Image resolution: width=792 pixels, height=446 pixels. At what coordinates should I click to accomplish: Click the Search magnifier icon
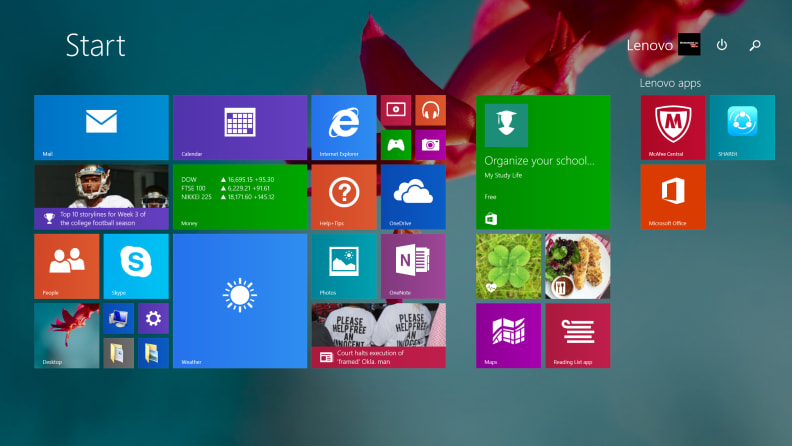click(755, 45)
